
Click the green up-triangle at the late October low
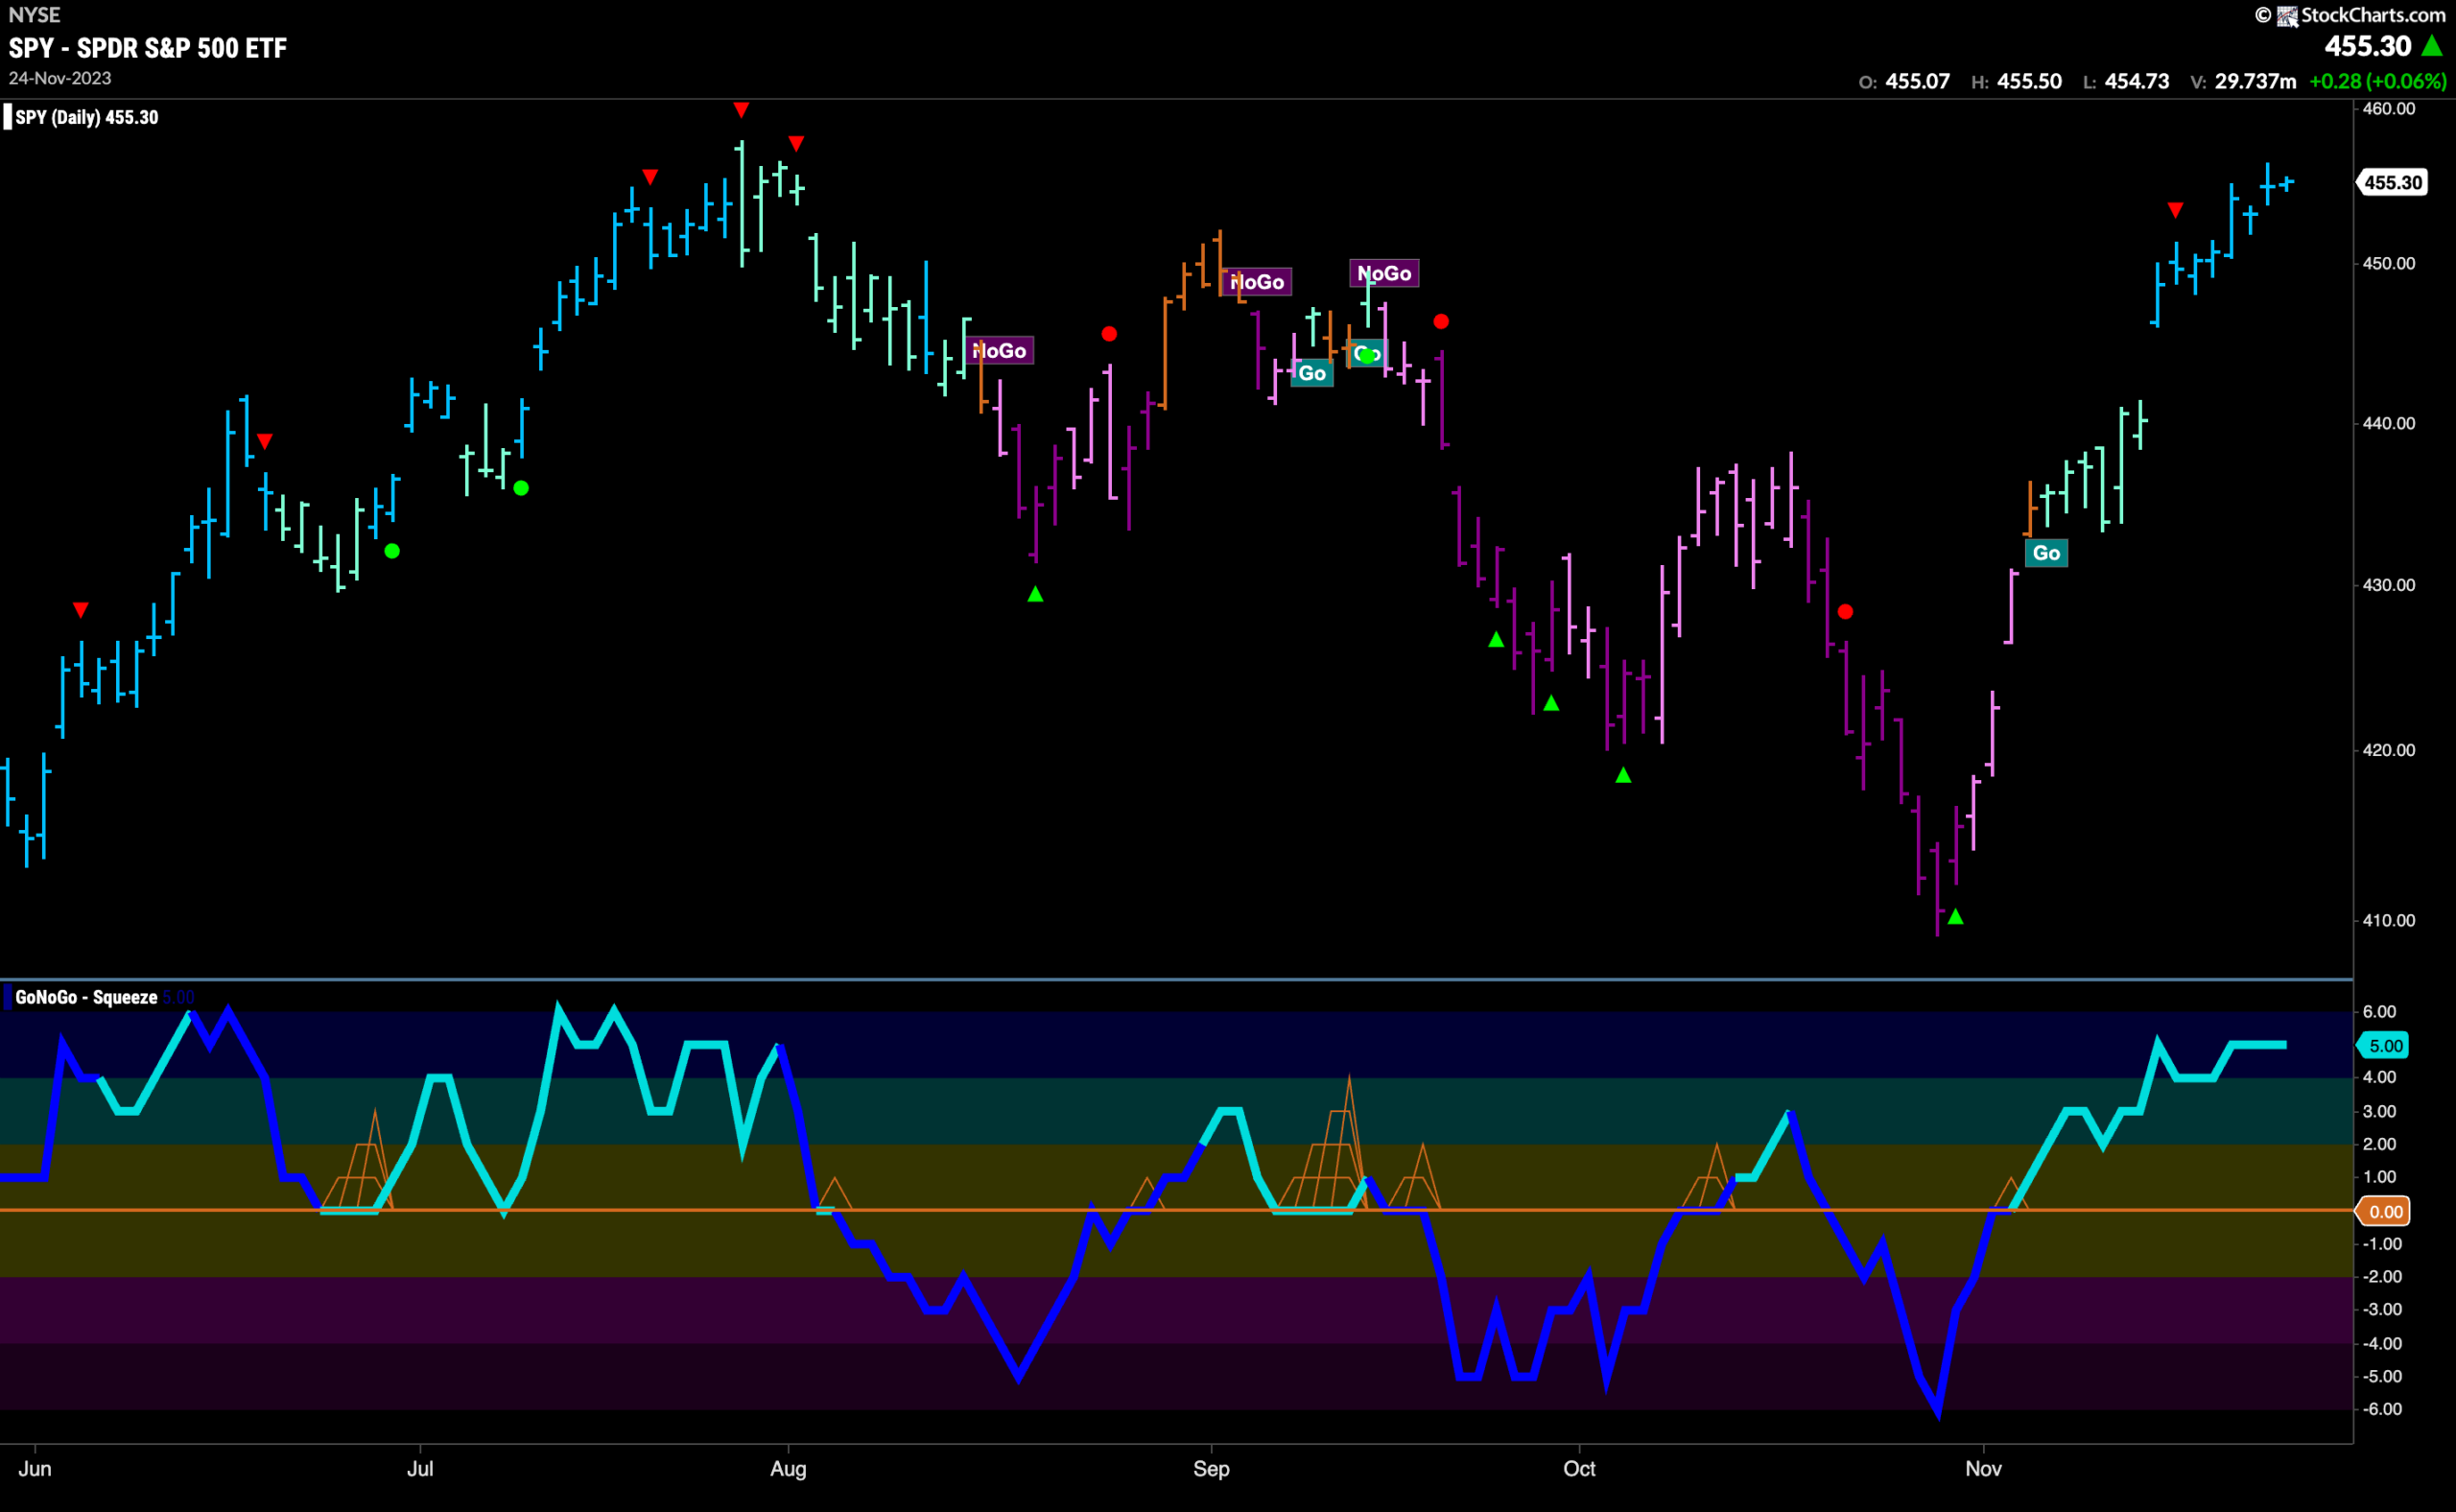[1956, 917]
